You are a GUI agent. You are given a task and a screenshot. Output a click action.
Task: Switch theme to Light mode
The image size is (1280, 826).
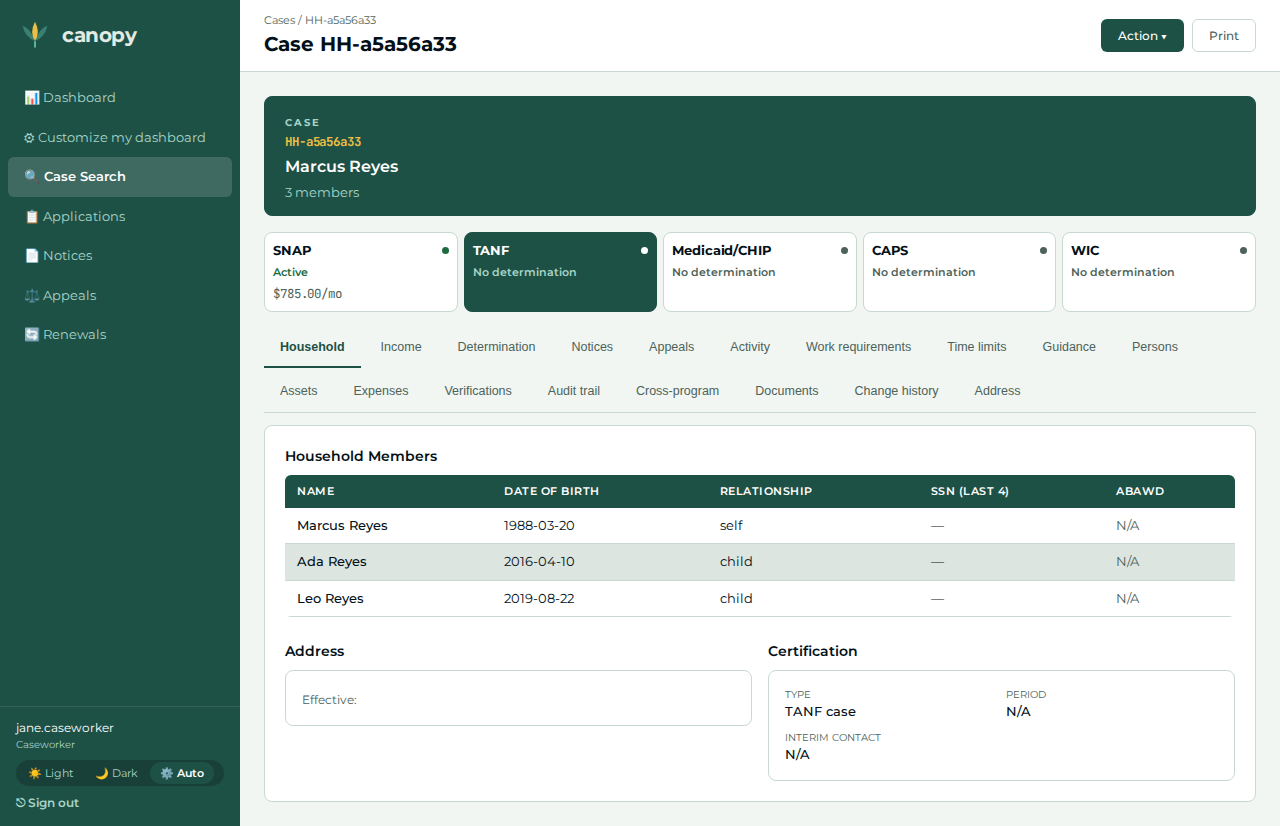(51, 773)
